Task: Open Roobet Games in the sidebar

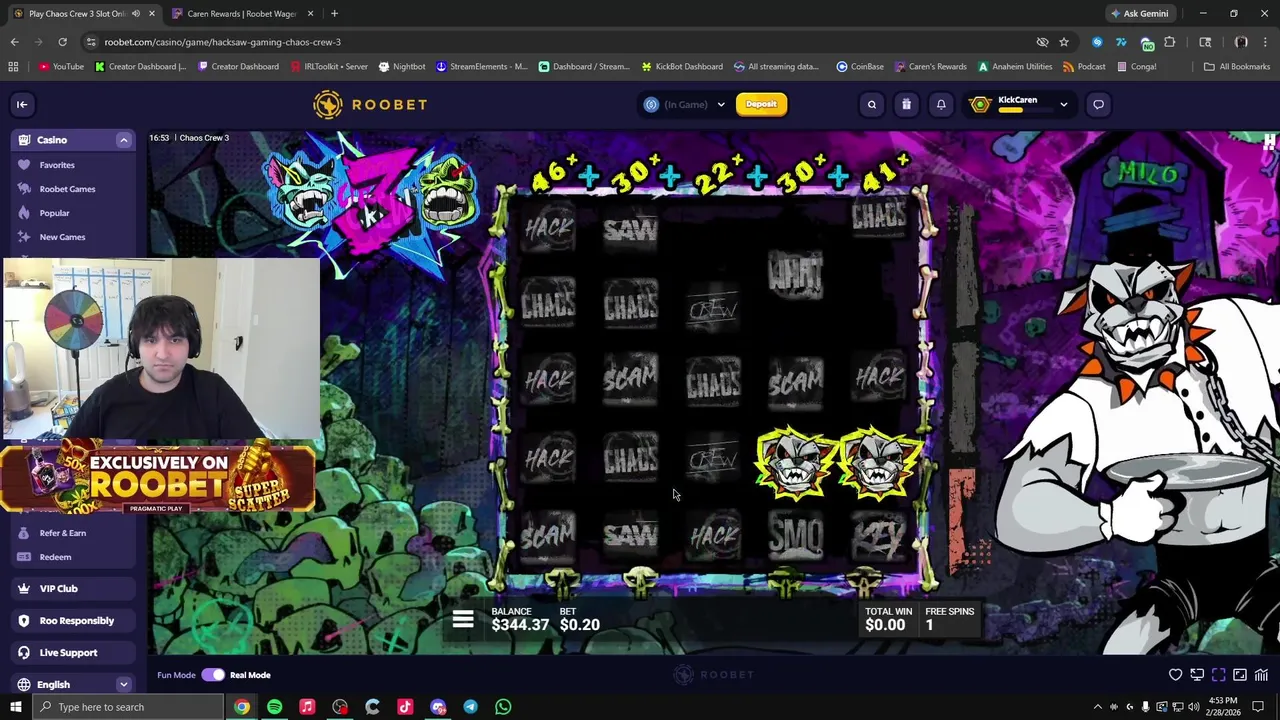Action: (x=67, y=189)
